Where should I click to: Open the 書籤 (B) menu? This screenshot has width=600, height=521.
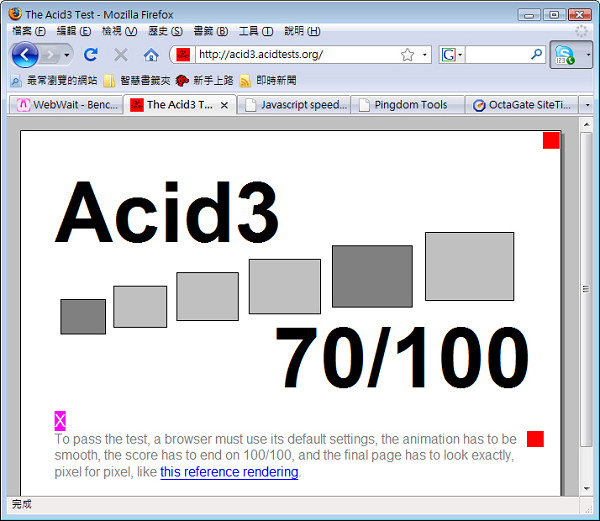[x=211, y=31]
